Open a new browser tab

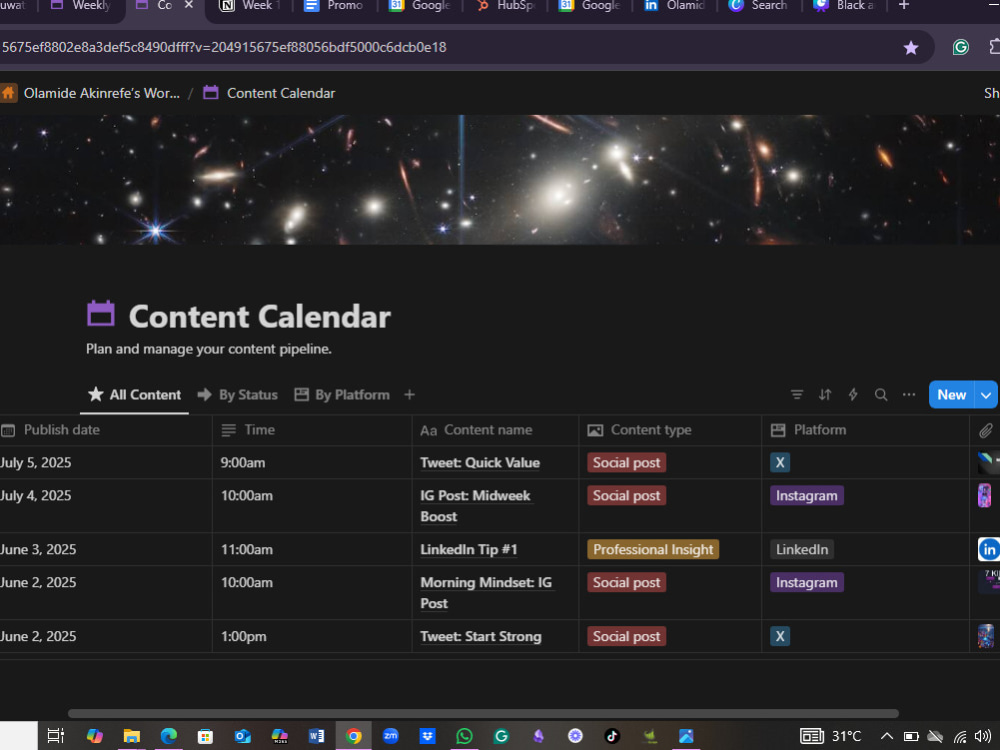click(904, 5)
